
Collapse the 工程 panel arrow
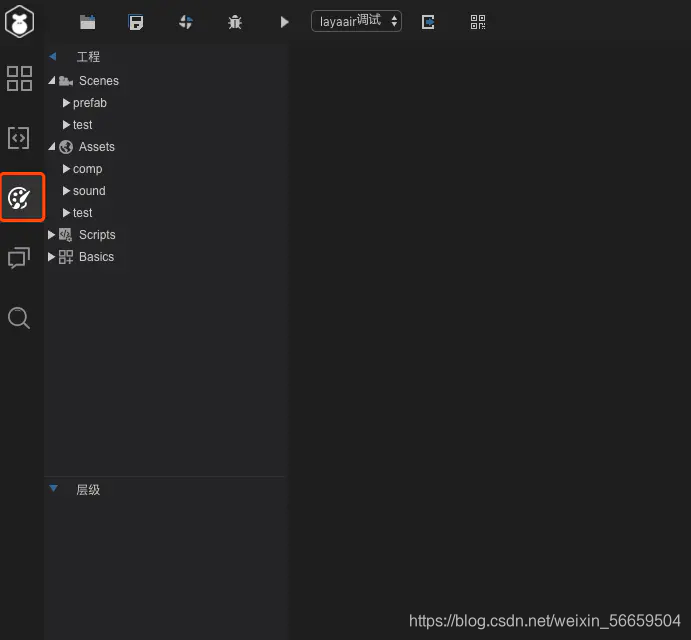coord(53,56)
